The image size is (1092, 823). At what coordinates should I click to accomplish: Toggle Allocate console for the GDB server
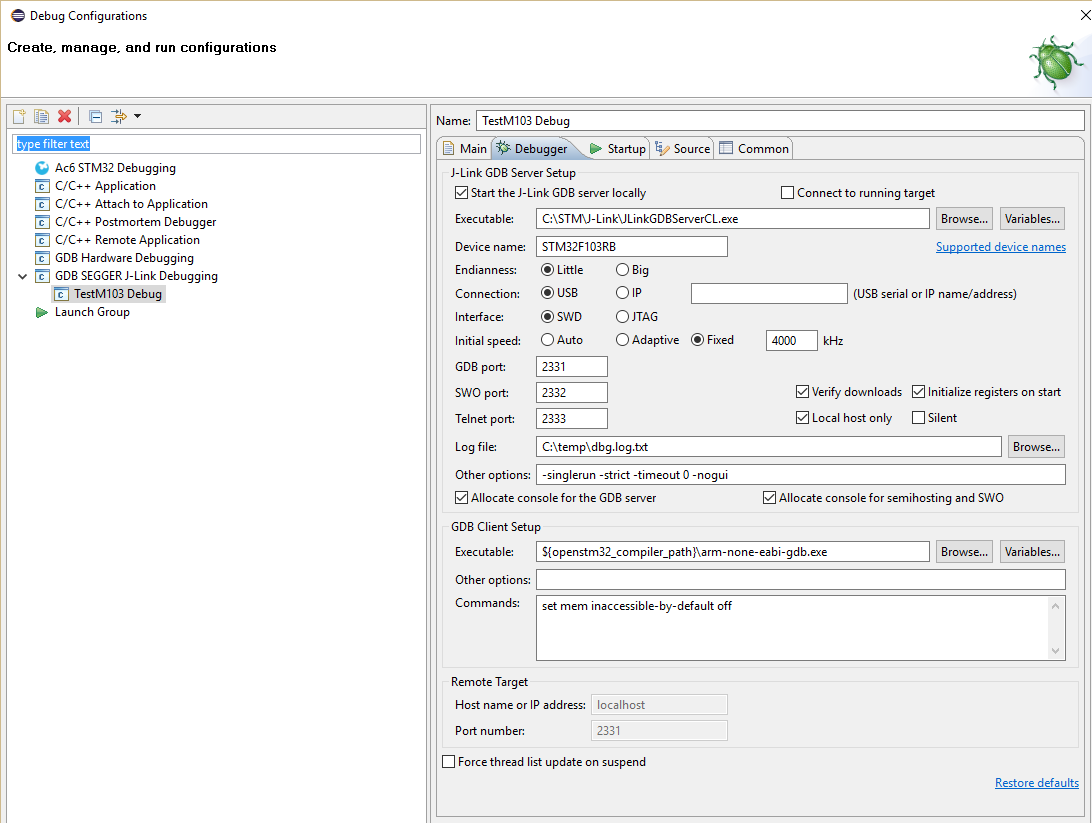[461, 498]
